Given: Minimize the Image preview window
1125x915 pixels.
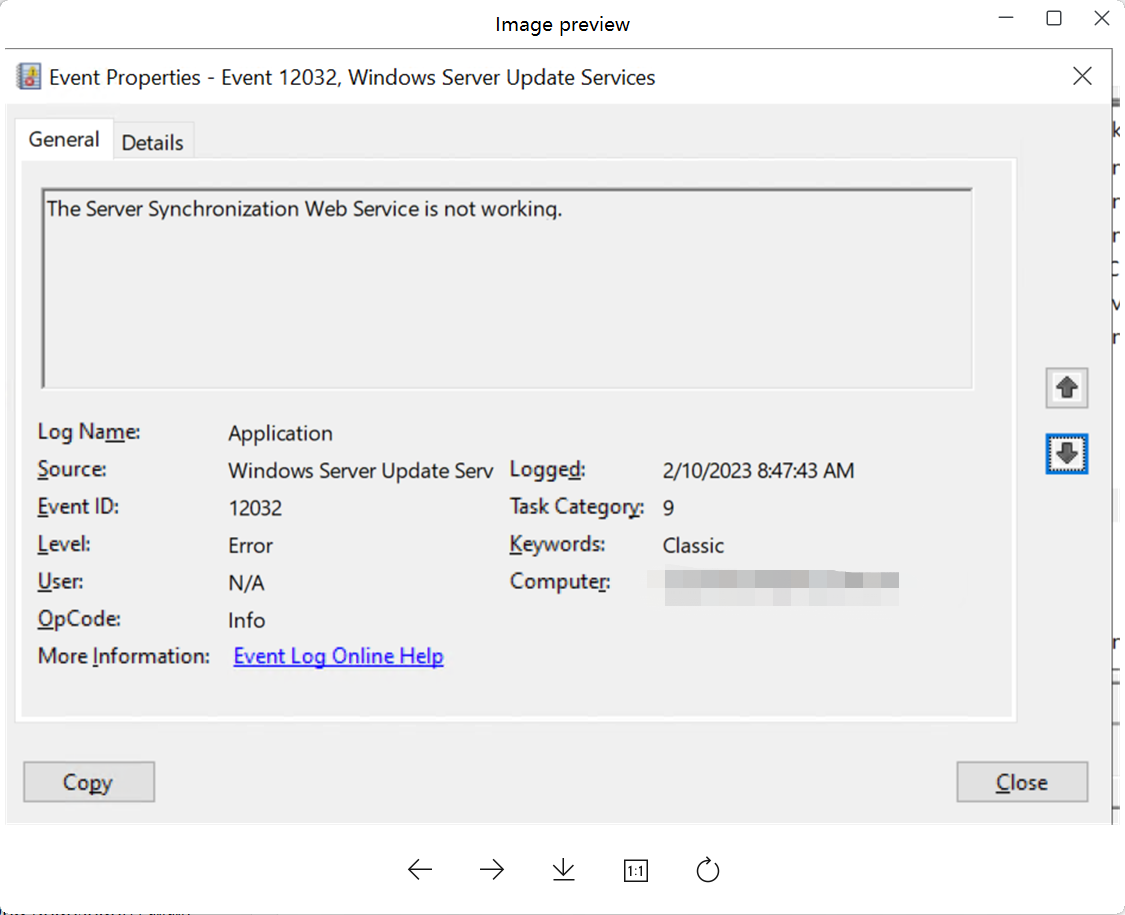Looking at the screenshot, I should [1006, 18].
